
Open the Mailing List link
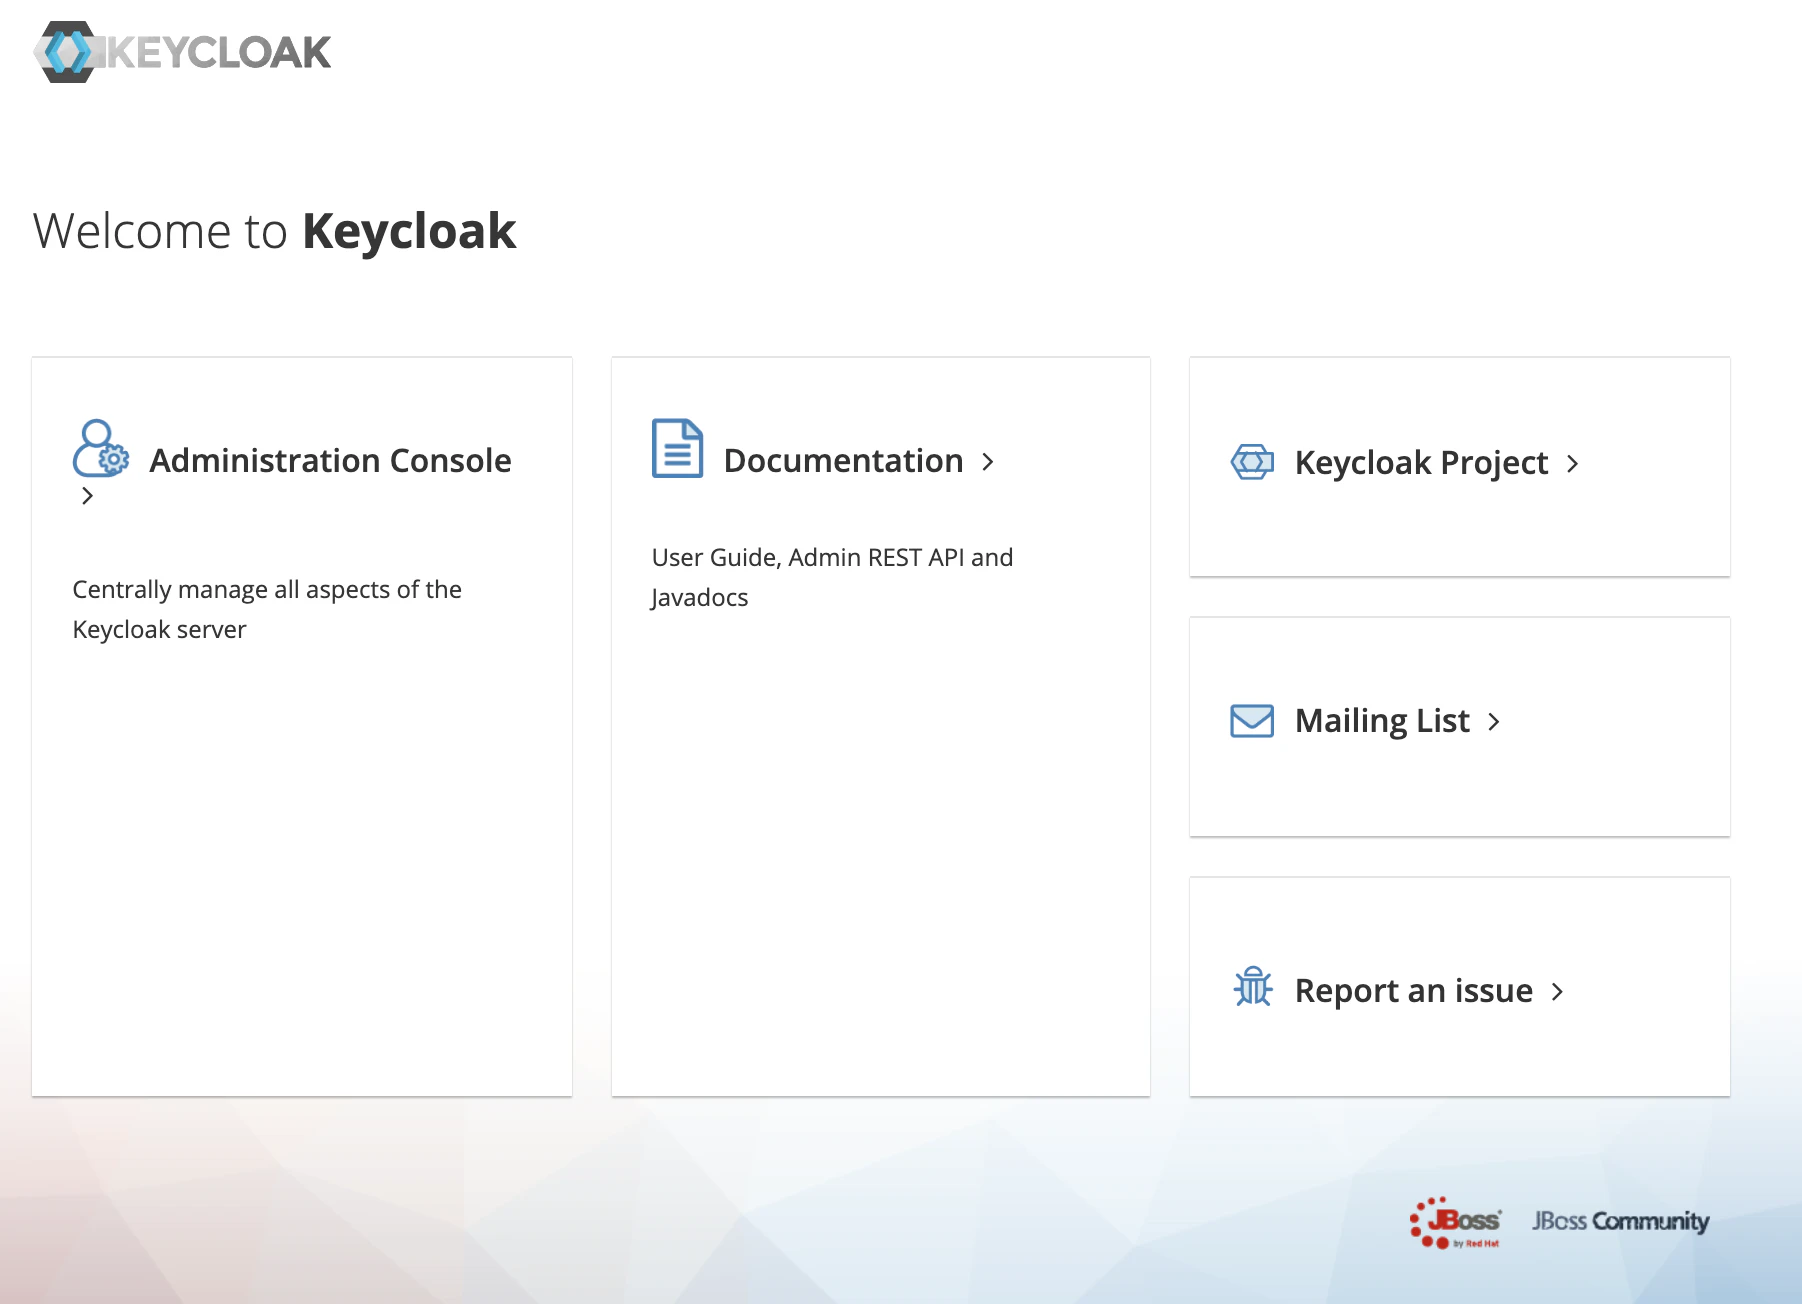pyautogui.click(x=1382, y=721)
